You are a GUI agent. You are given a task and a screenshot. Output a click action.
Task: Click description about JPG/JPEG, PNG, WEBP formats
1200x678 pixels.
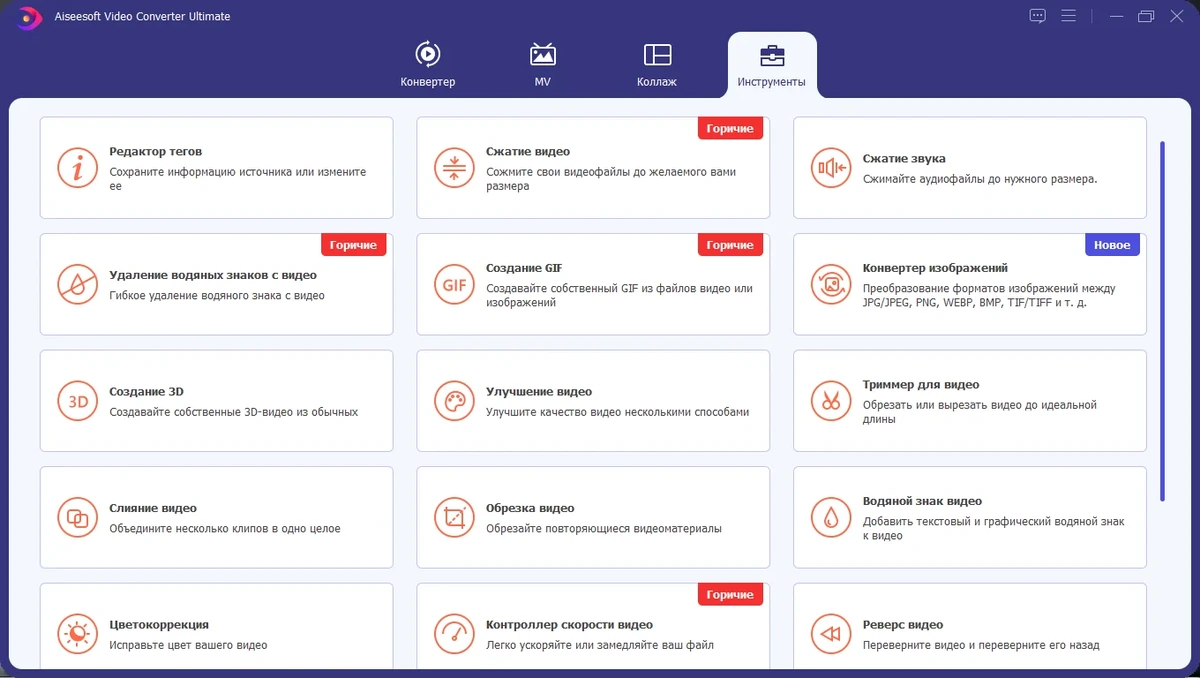pyautogui.click(x=989, y=295)
